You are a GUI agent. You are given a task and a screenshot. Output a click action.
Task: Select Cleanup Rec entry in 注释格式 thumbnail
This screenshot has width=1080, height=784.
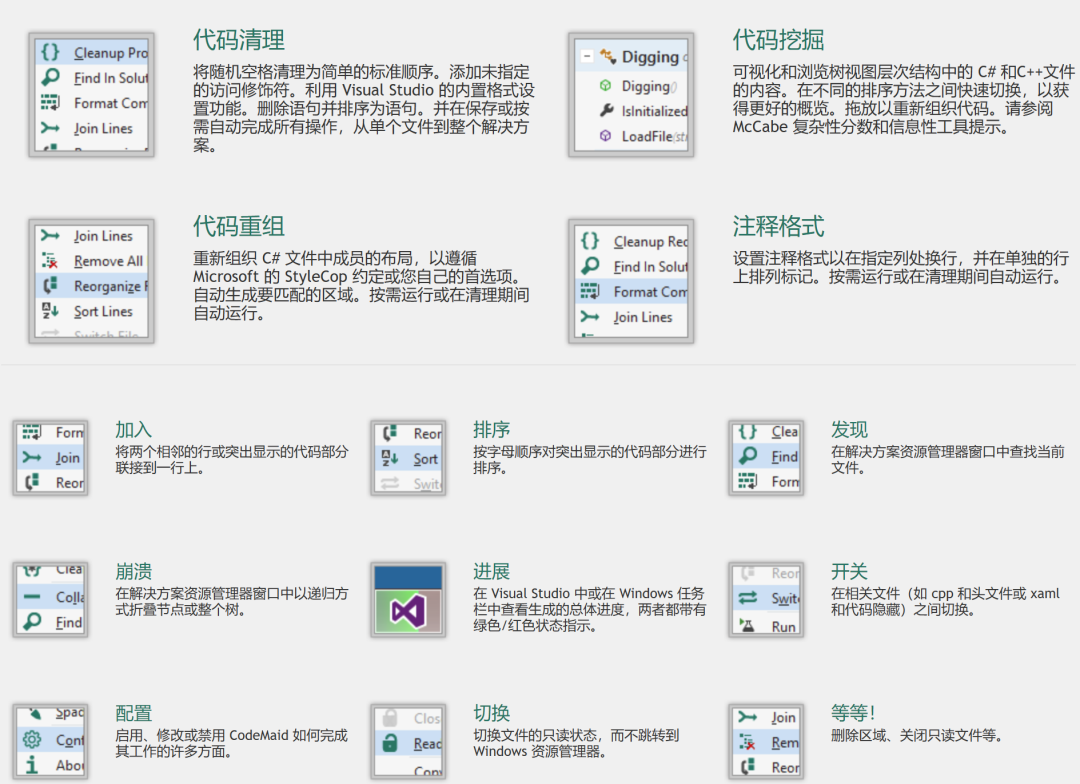point(632,241)
